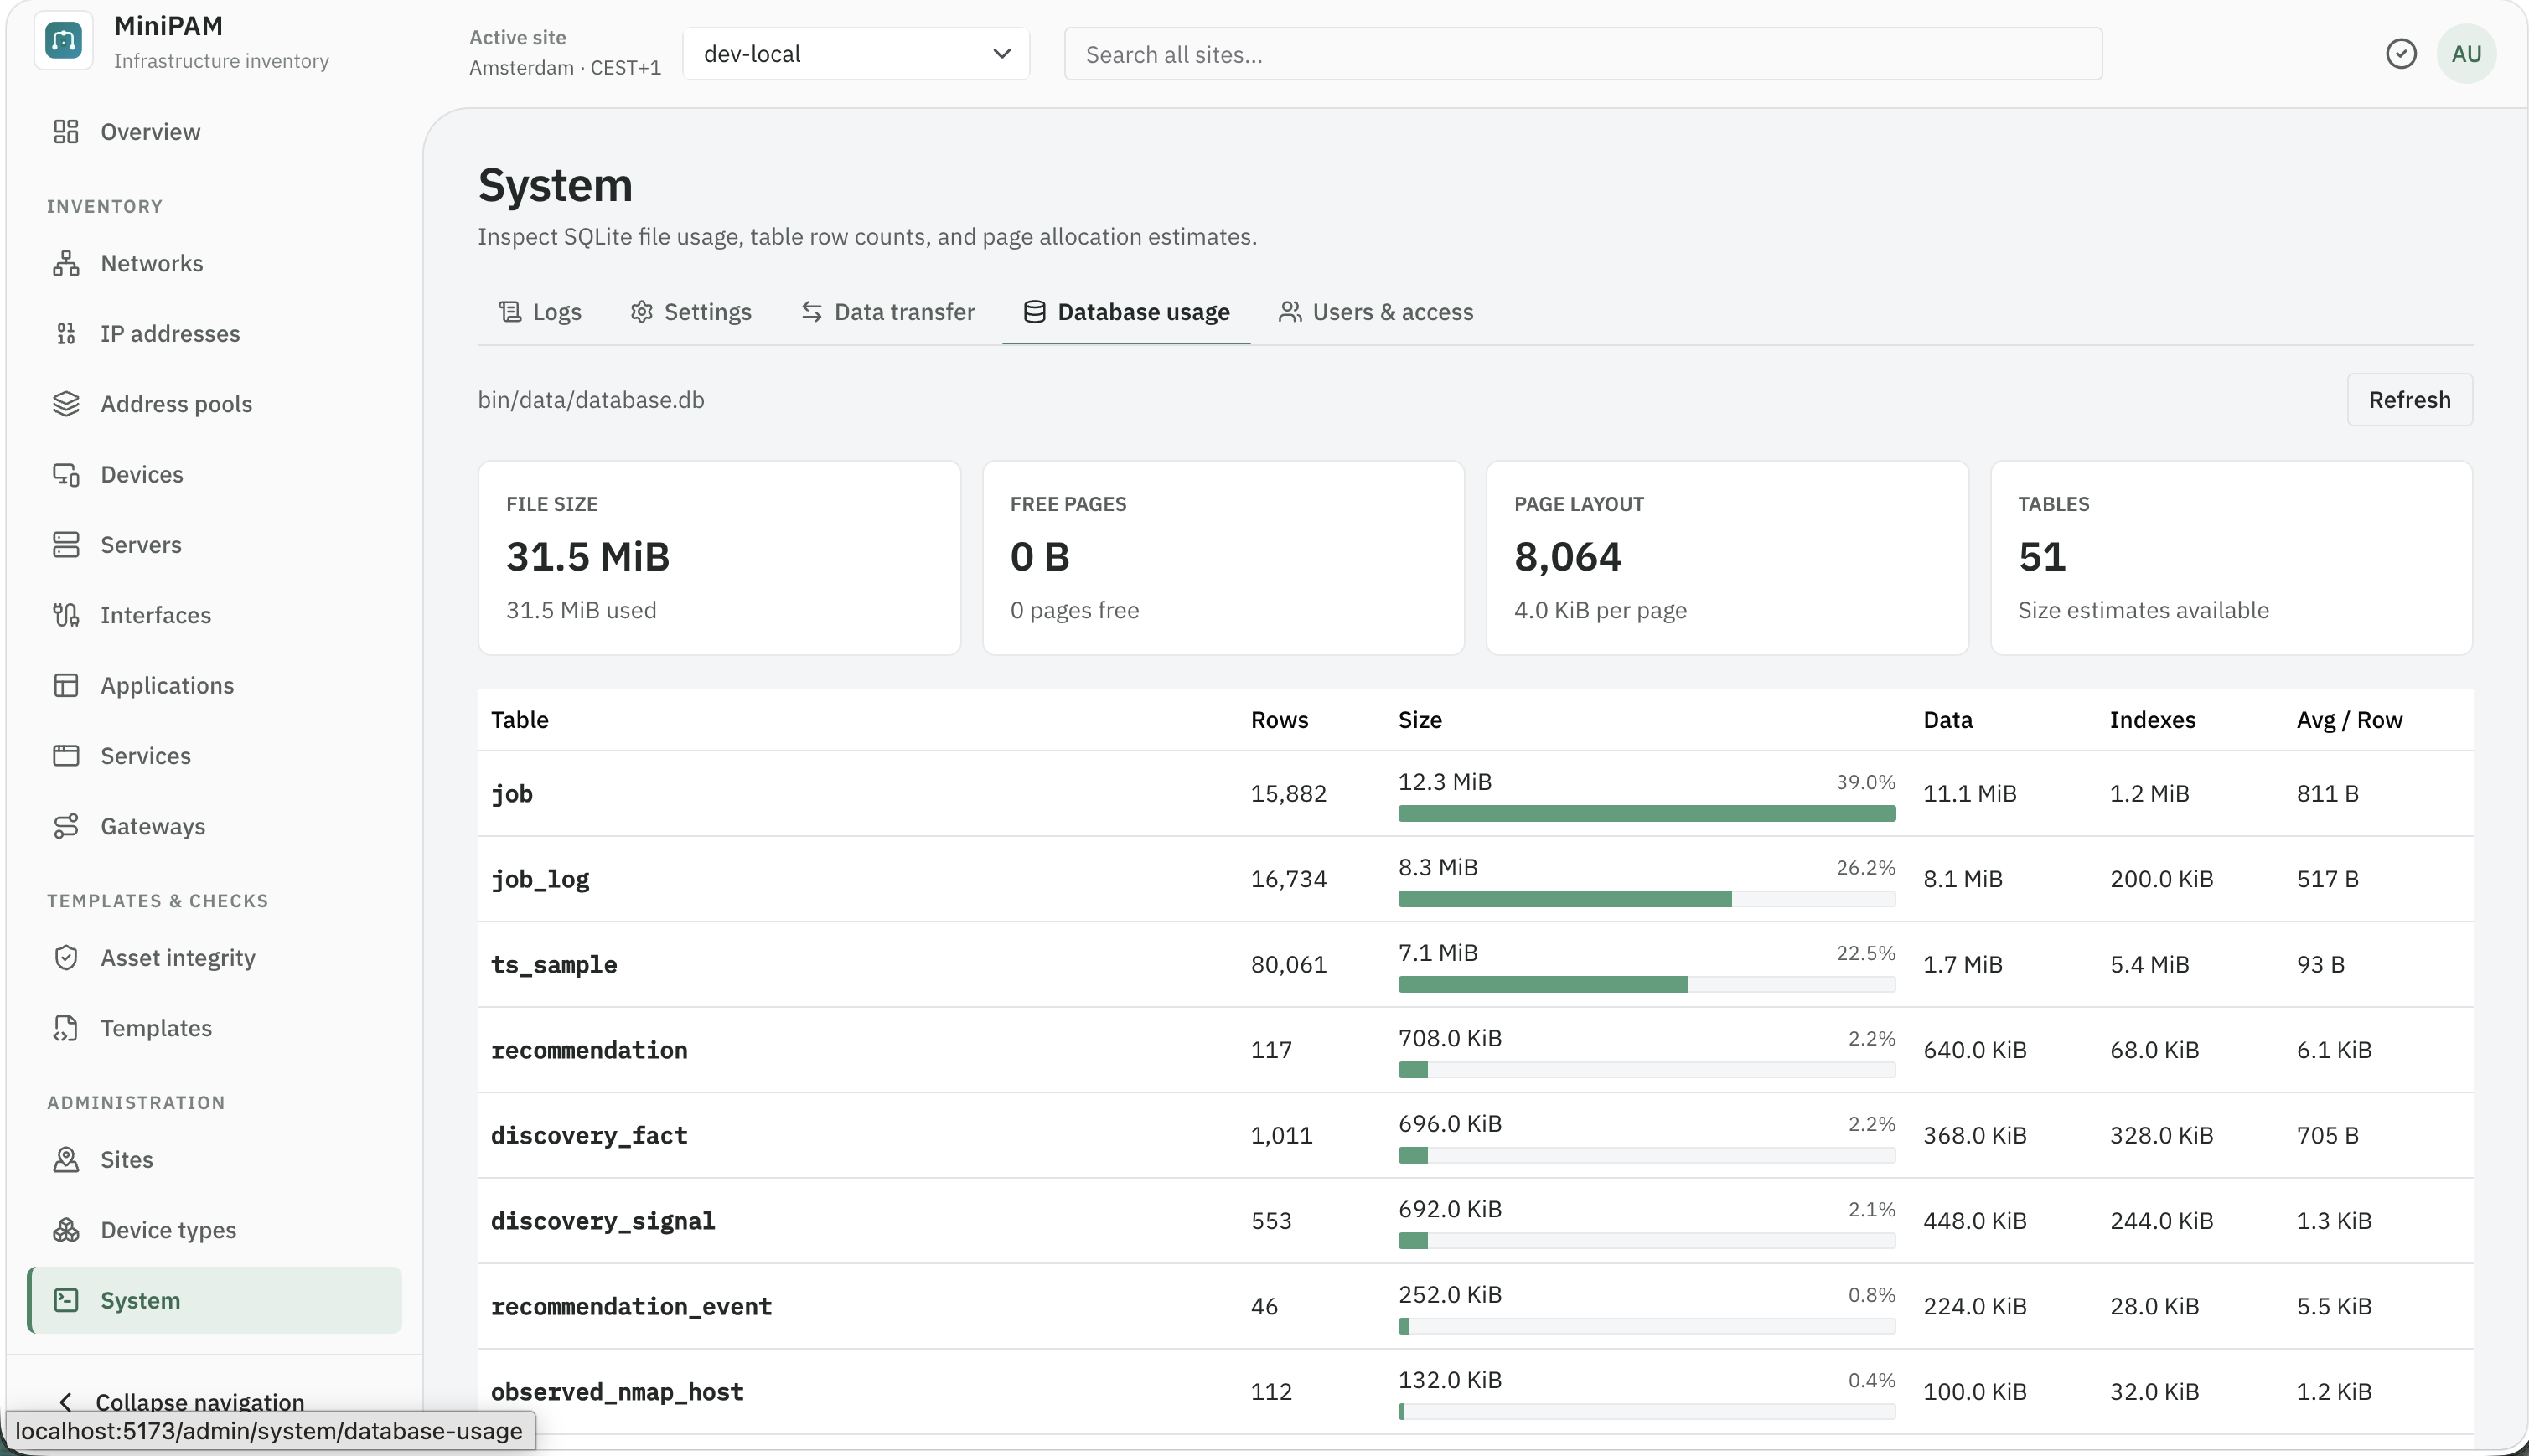
Task: Click the Services sidebar icon
Action: pos(66,756)
